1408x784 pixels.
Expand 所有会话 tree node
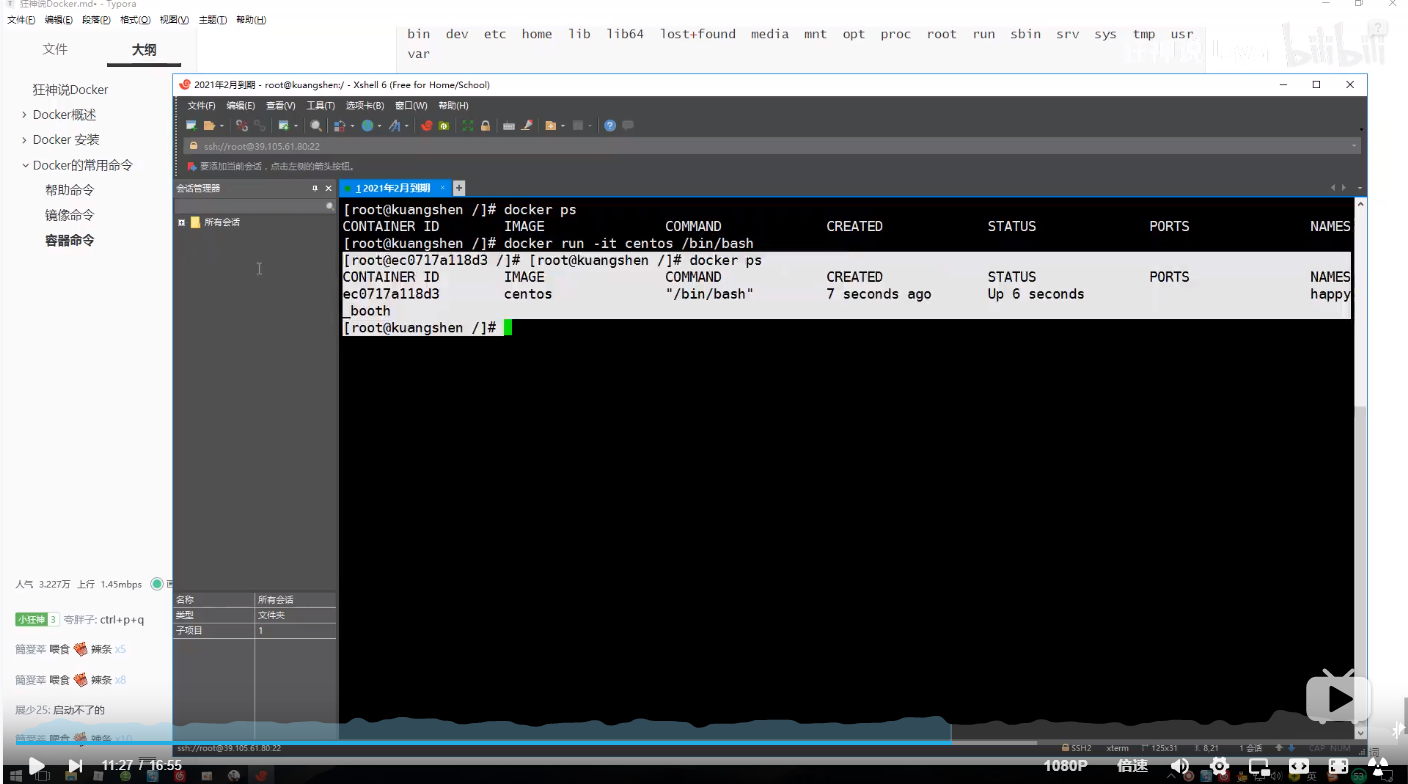click(181, 222)
